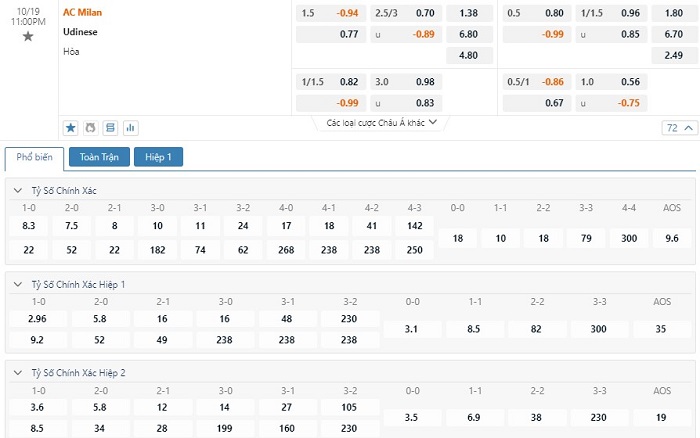Expand Các loại cược Châu Á khác
Image resolution: width=700 pixels, height=438 pixels.
[382, 123]
